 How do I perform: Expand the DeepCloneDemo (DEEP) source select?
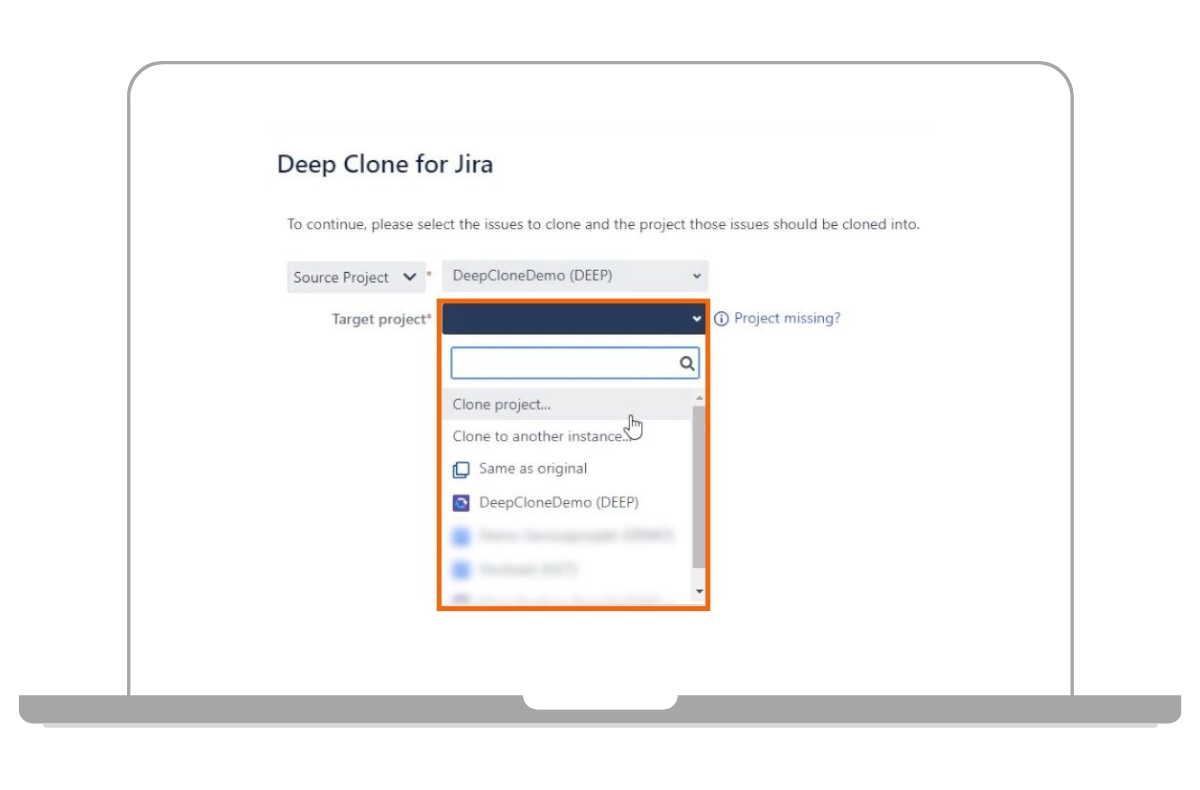pos(574,276)
